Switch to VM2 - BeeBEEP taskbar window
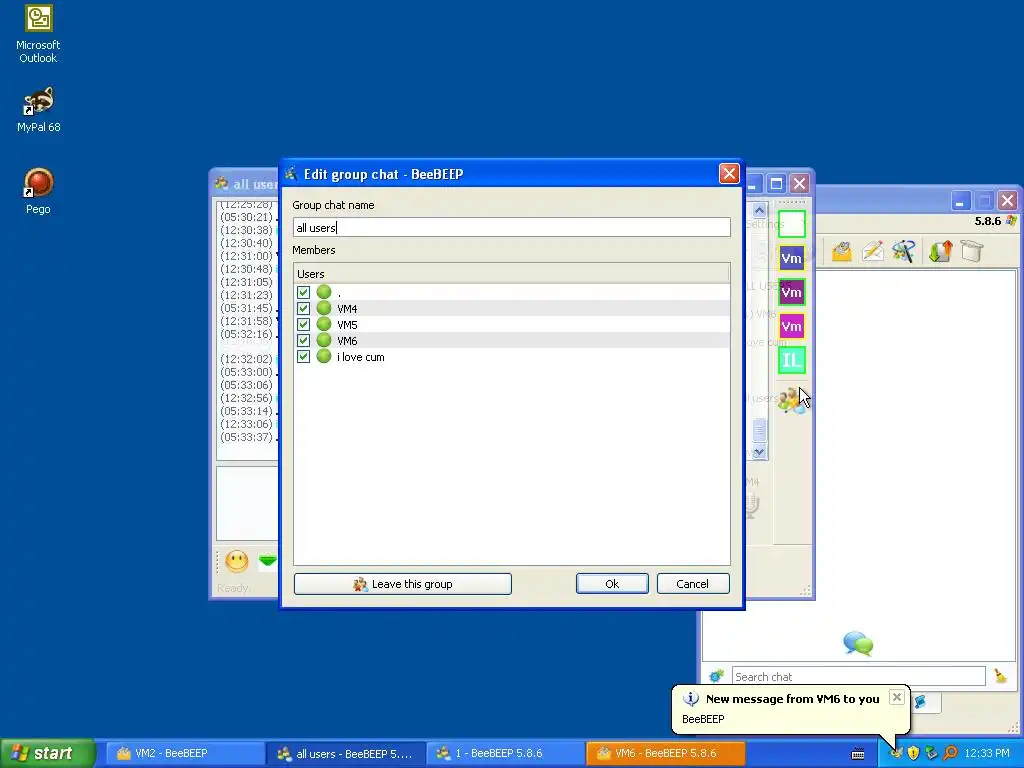This screenshot has width=1024, height=768. click(184, 753)
